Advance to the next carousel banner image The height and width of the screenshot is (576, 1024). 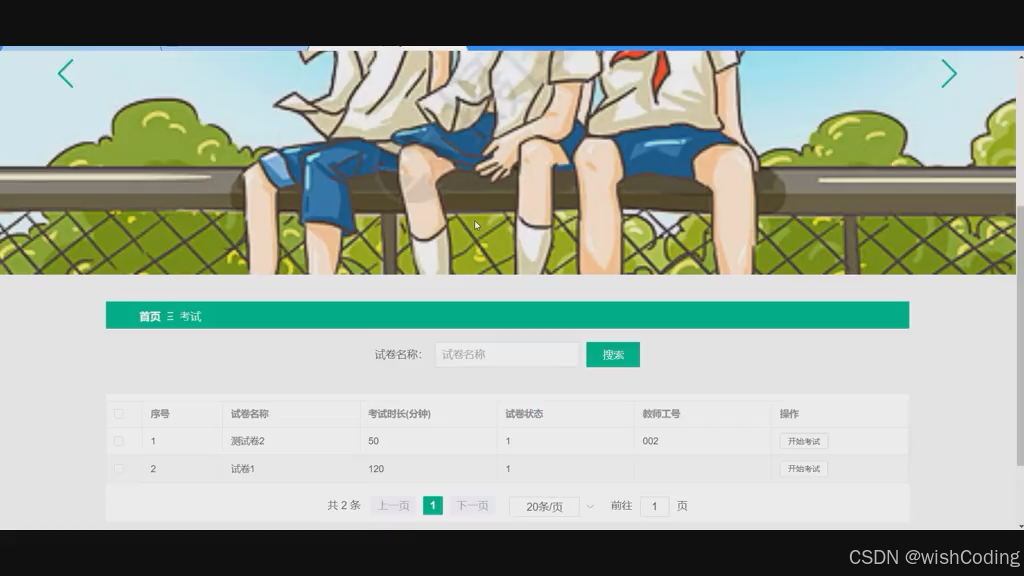949,73
